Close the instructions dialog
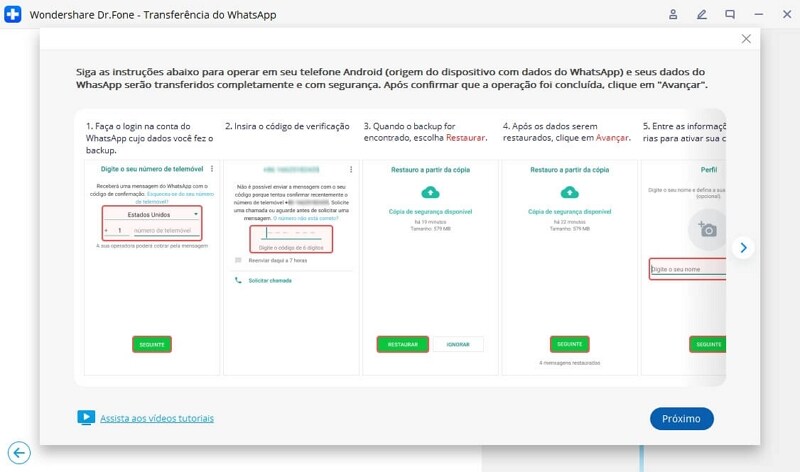The height and width of the screenshot is (472, 800). (746, 39)
